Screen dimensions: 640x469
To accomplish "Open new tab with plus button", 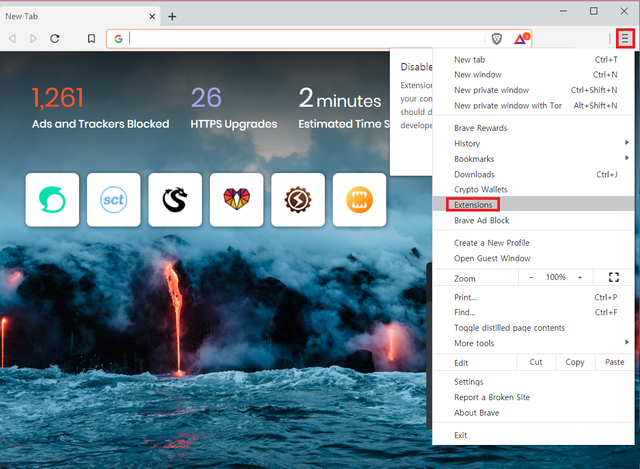I will click(172, 16).
